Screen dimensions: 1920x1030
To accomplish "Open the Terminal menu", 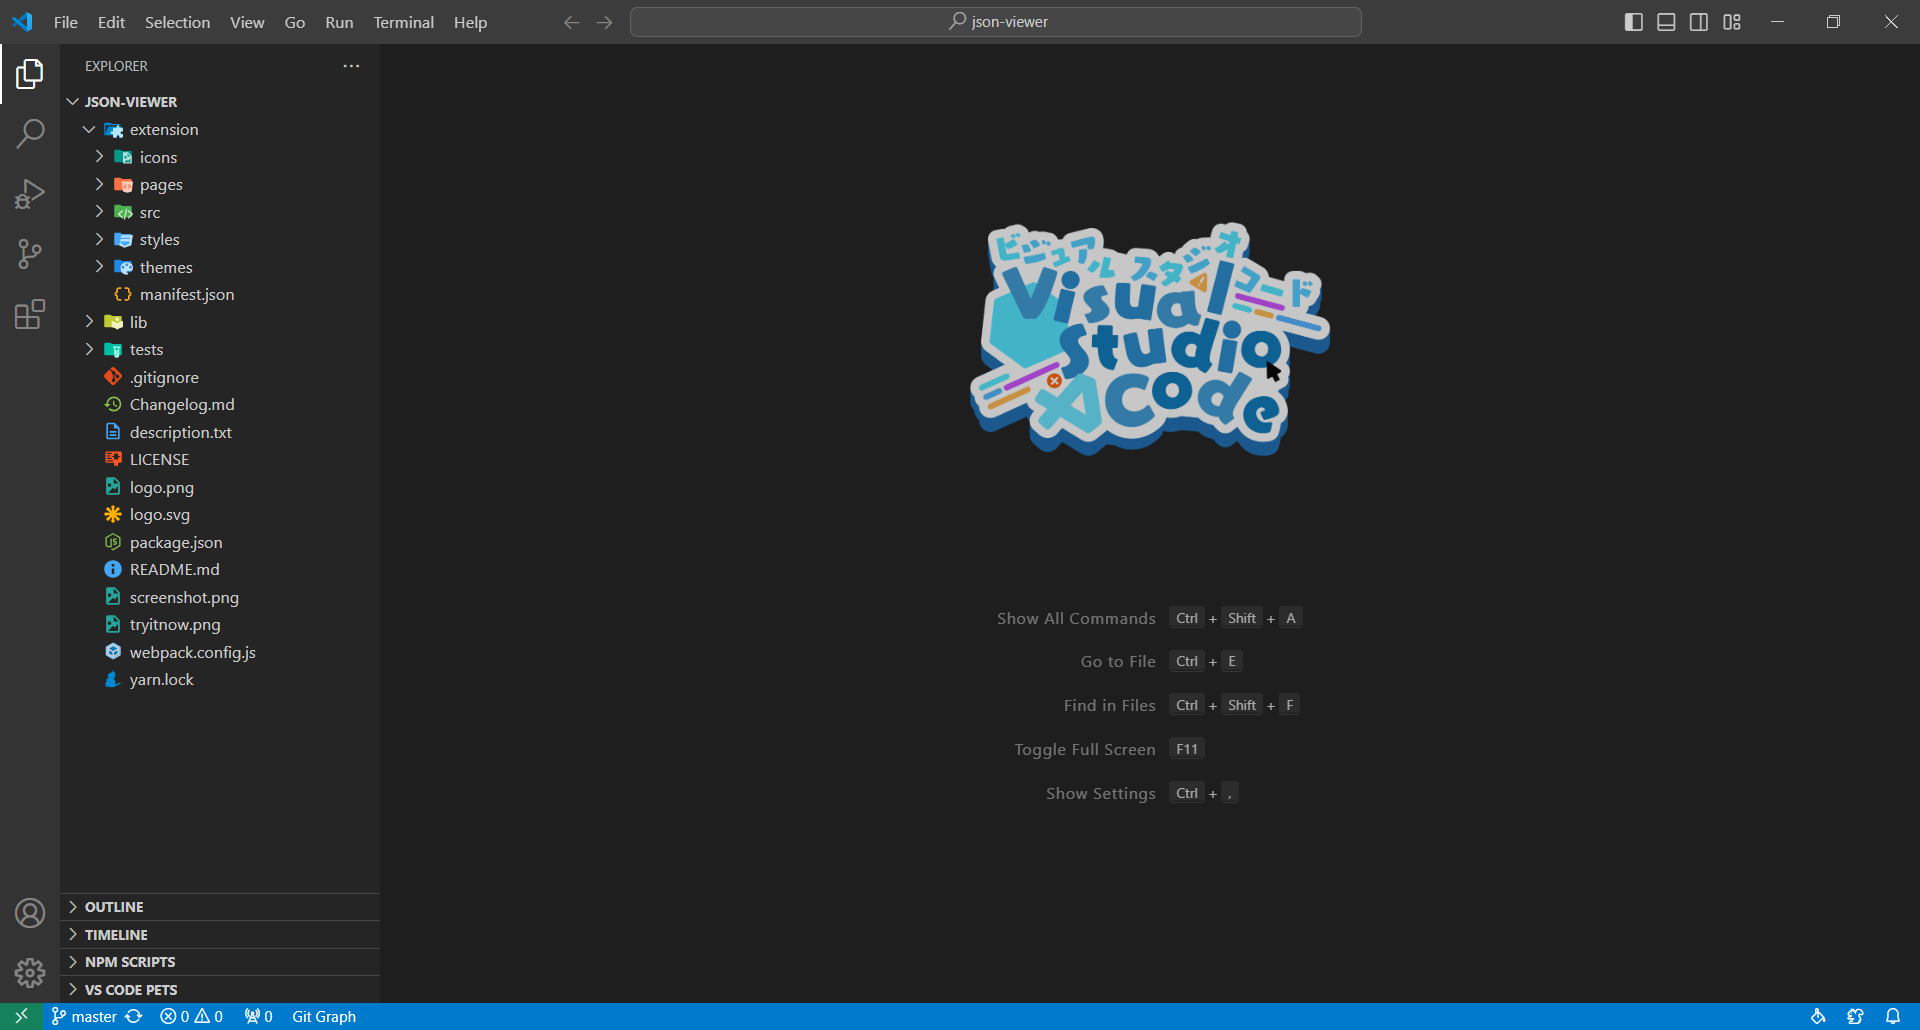I will [x=403, y=22].
